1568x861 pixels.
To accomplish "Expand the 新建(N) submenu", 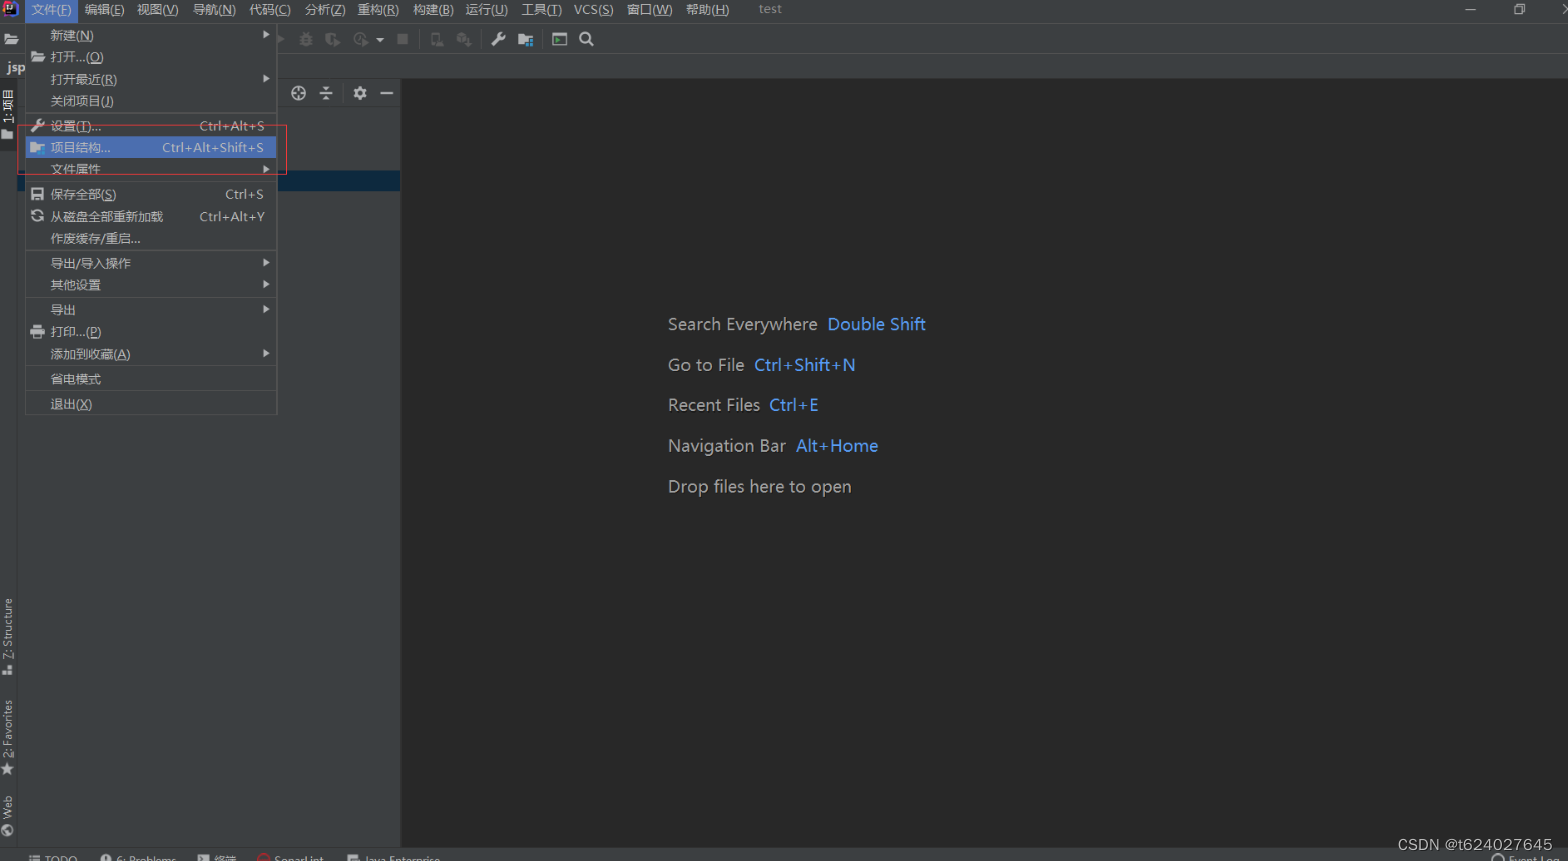I will [x=151, y=35].
